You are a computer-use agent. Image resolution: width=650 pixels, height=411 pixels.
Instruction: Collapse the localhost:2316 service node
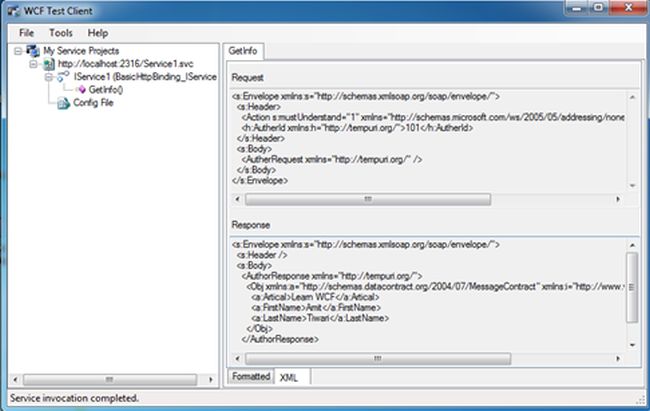34,64
